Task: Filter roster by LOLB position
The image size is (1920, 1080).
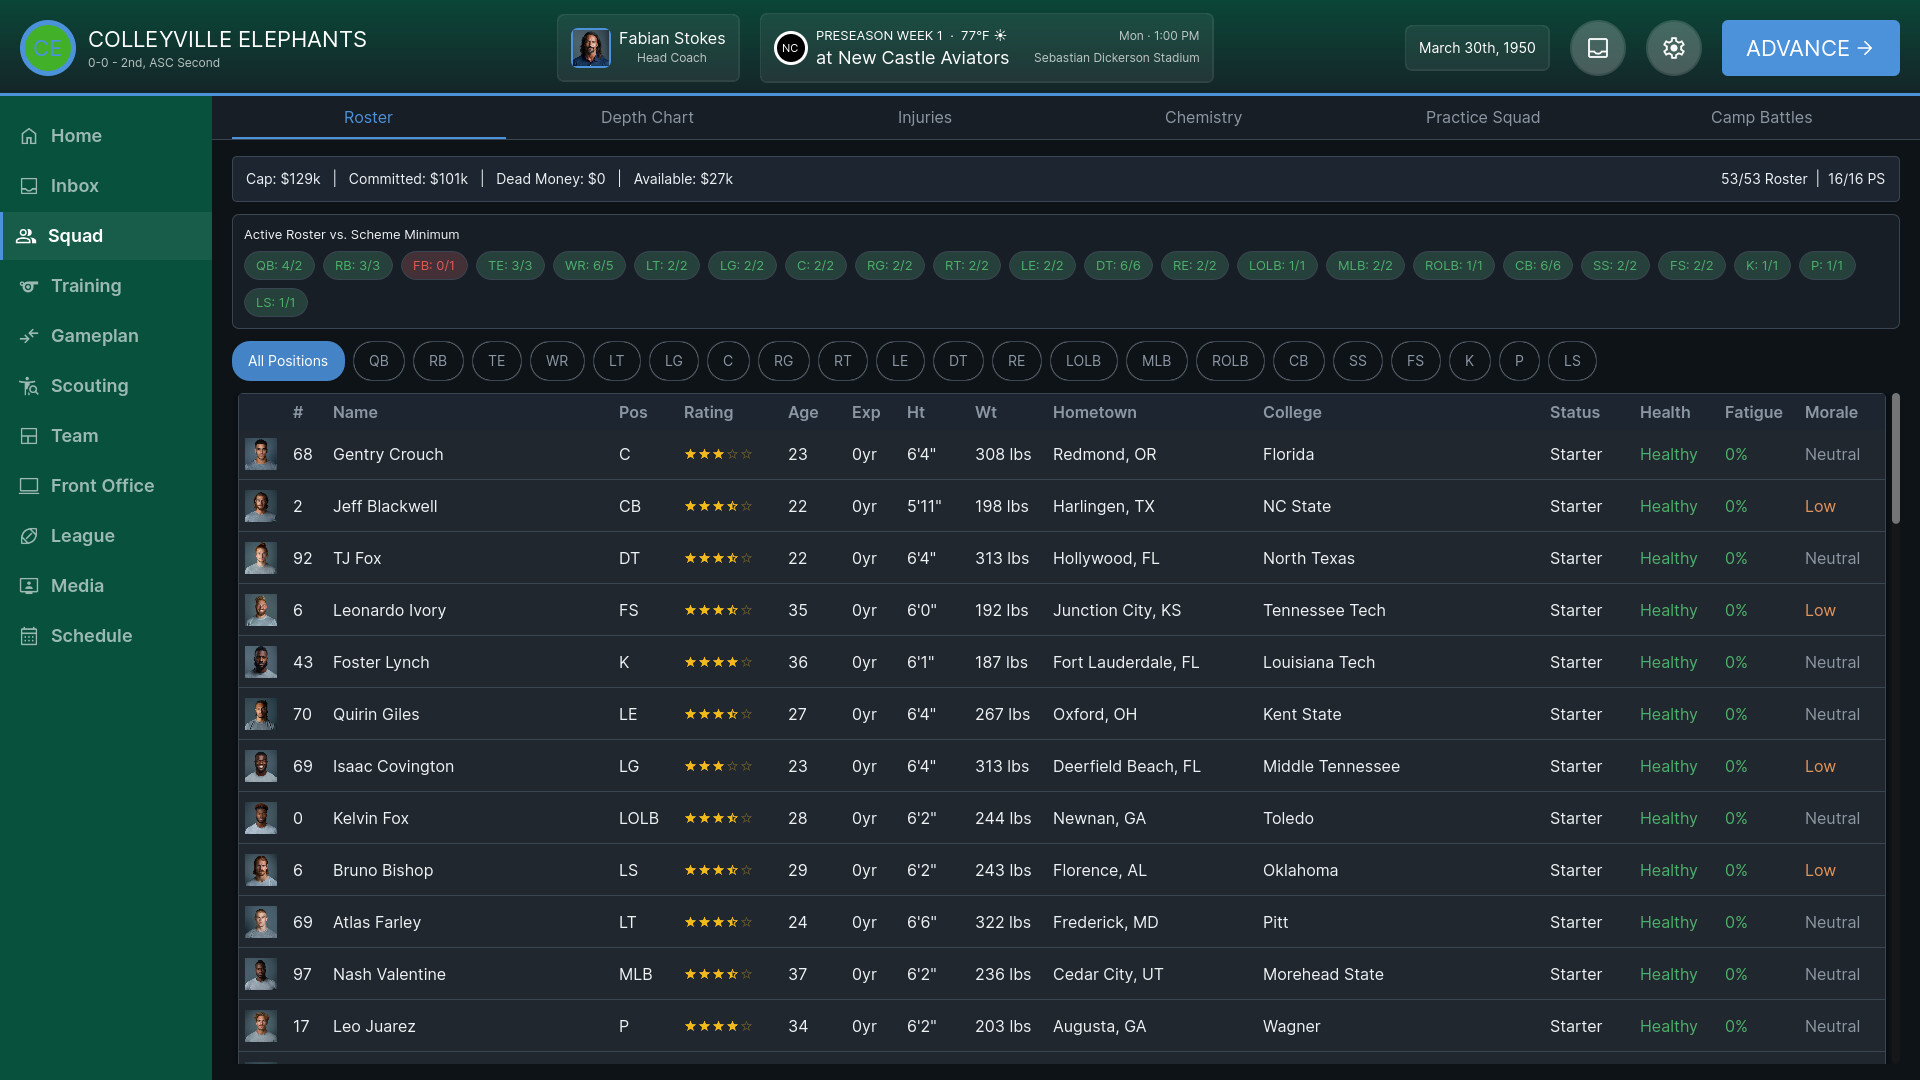Action: (1083, 361)
